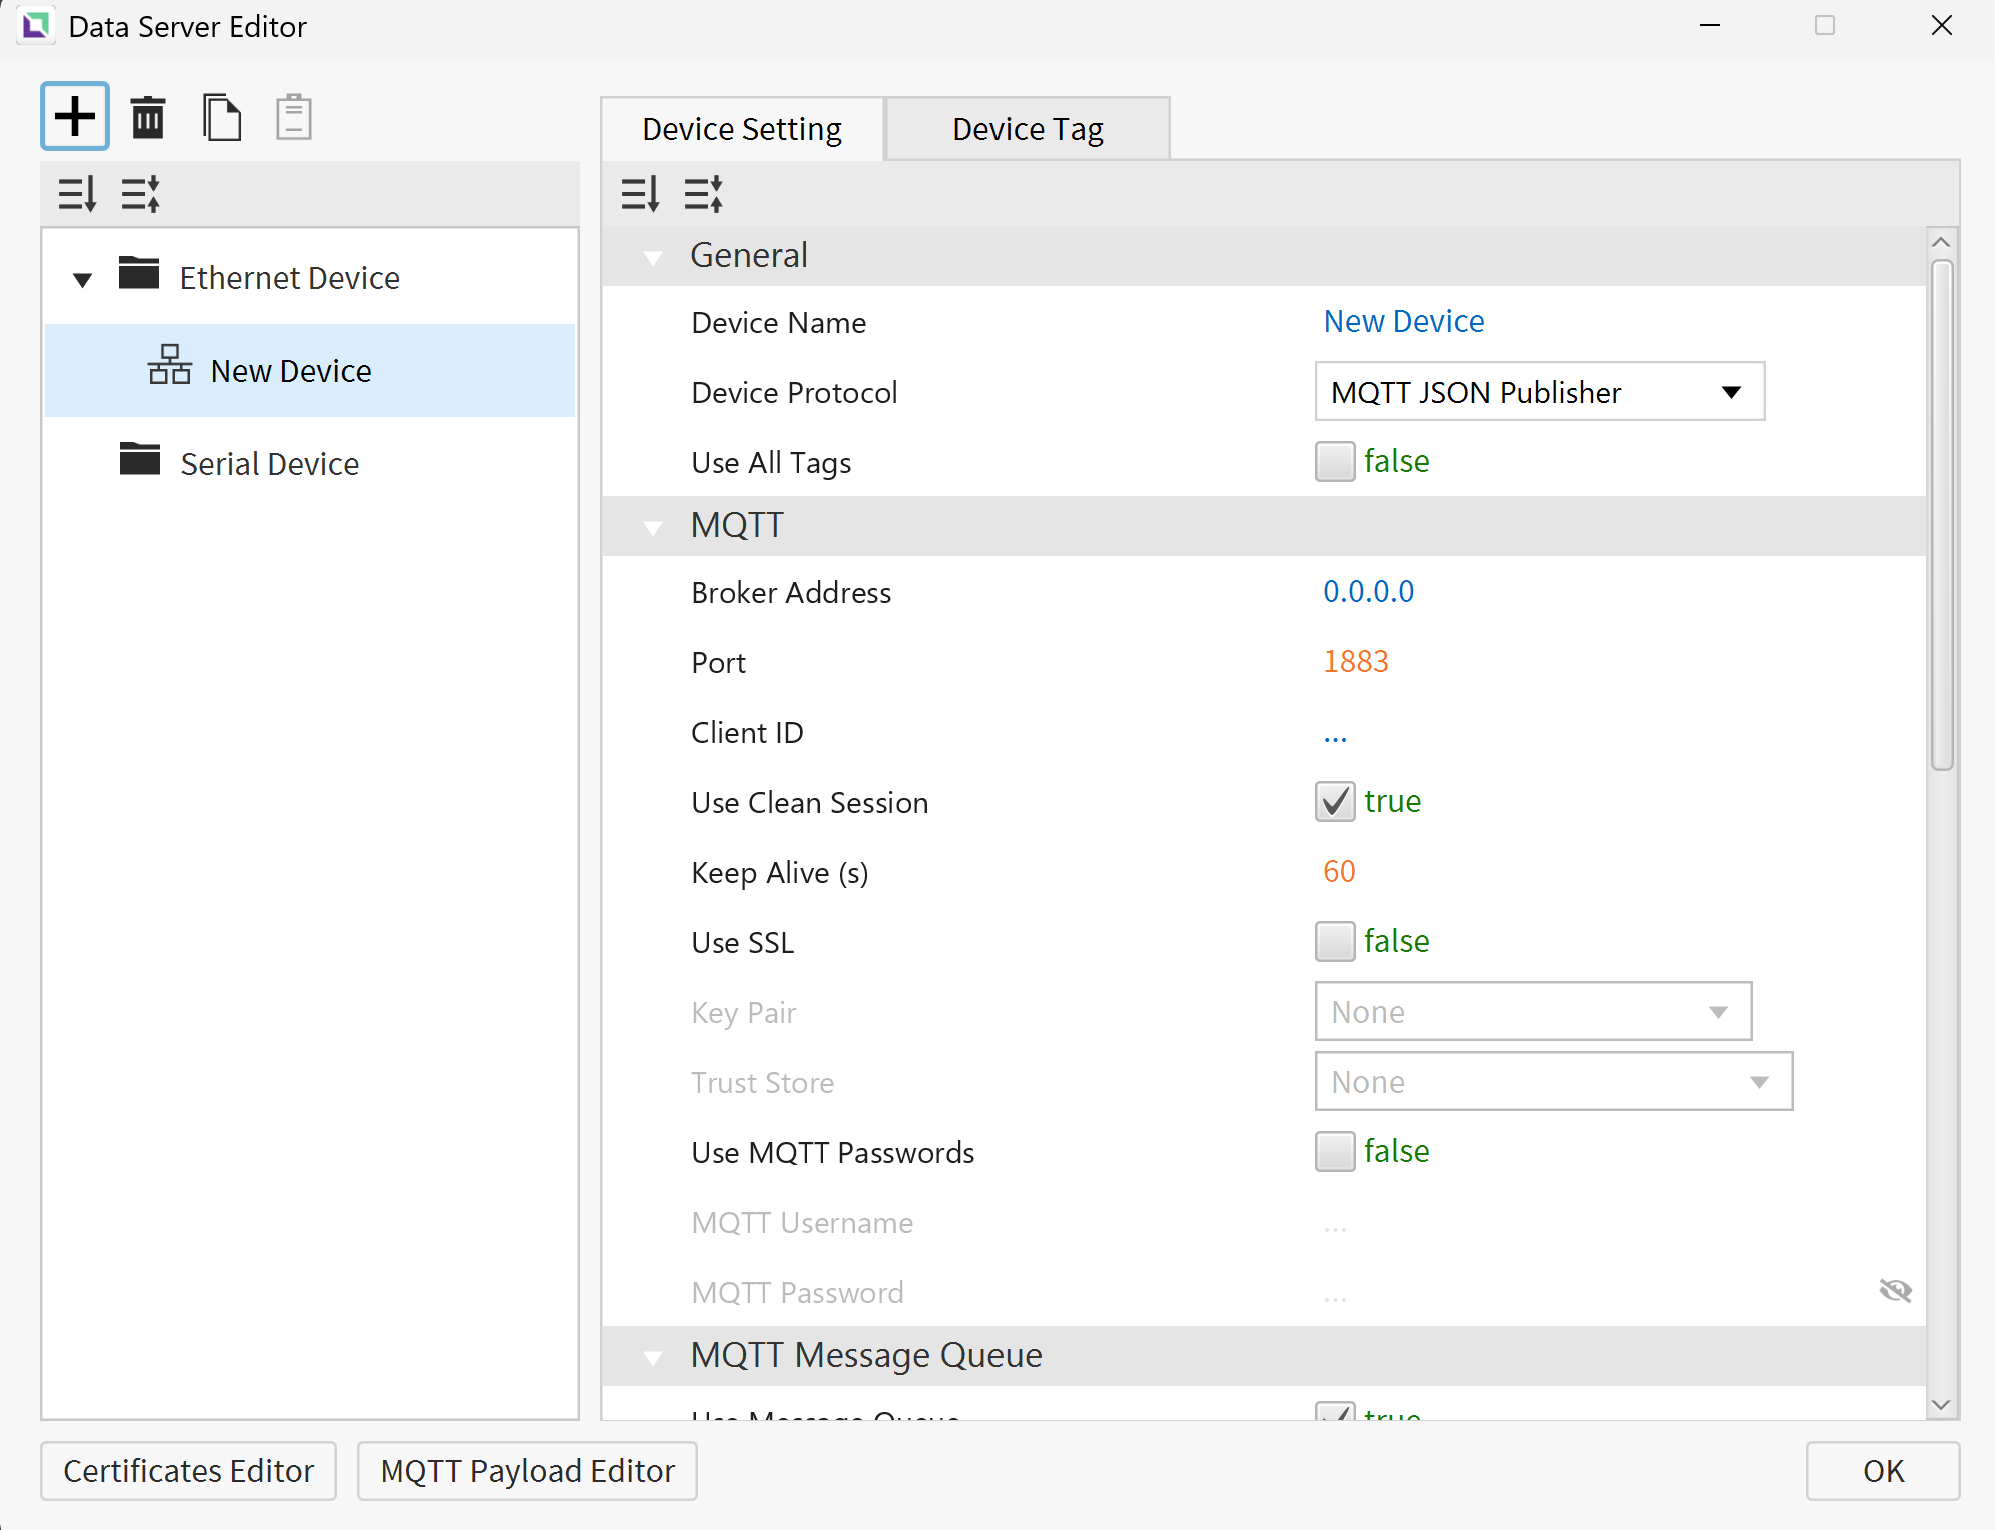Open the MQTT Payload Editor
The width and height of the screenshot is (1995, 1530).
[527, 1471]
